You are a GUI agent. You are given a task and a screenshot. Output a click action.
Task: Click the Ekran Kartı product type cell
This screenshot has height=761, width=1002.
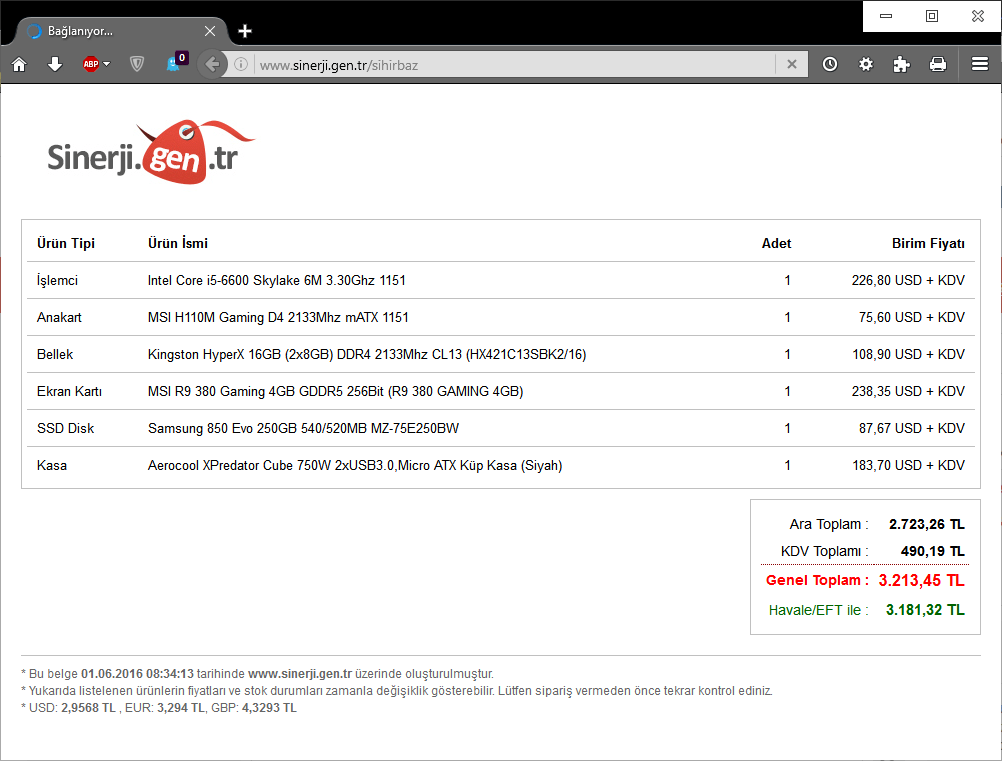(70, 392)
